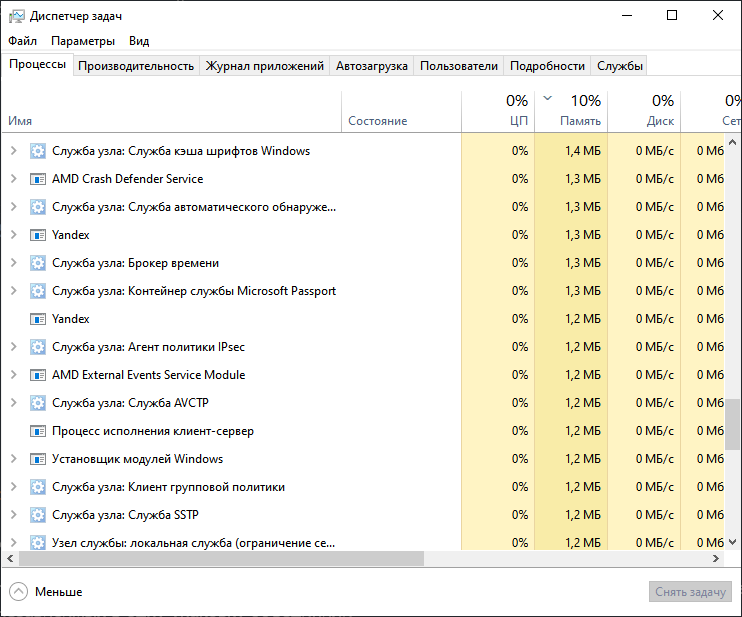Click vertical scrollbar up arrow
Image resolution: width=742 pixels, height=617 pixels.
coord(733,141)
